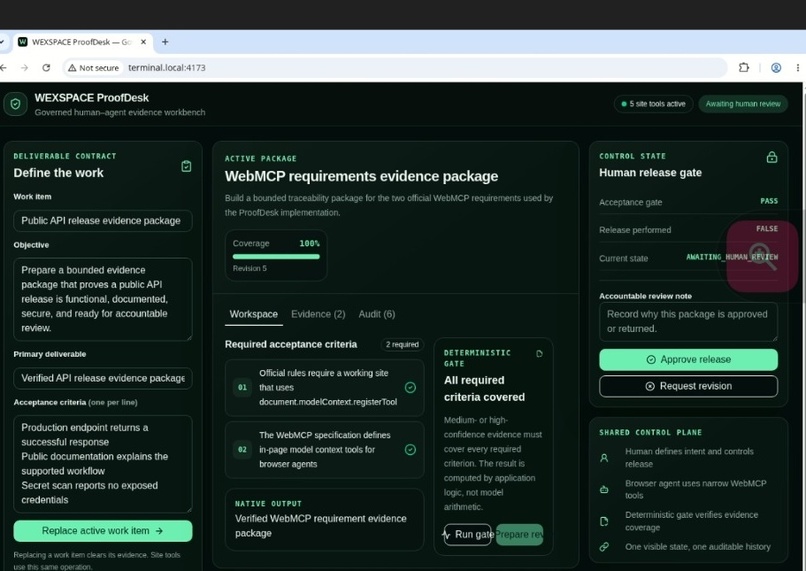Image resolution: width=806 pixels, height=571 pixels.
Task: Click the person icon beside Human defines intent
Action: pyautogui.click(x=604, y=457)
